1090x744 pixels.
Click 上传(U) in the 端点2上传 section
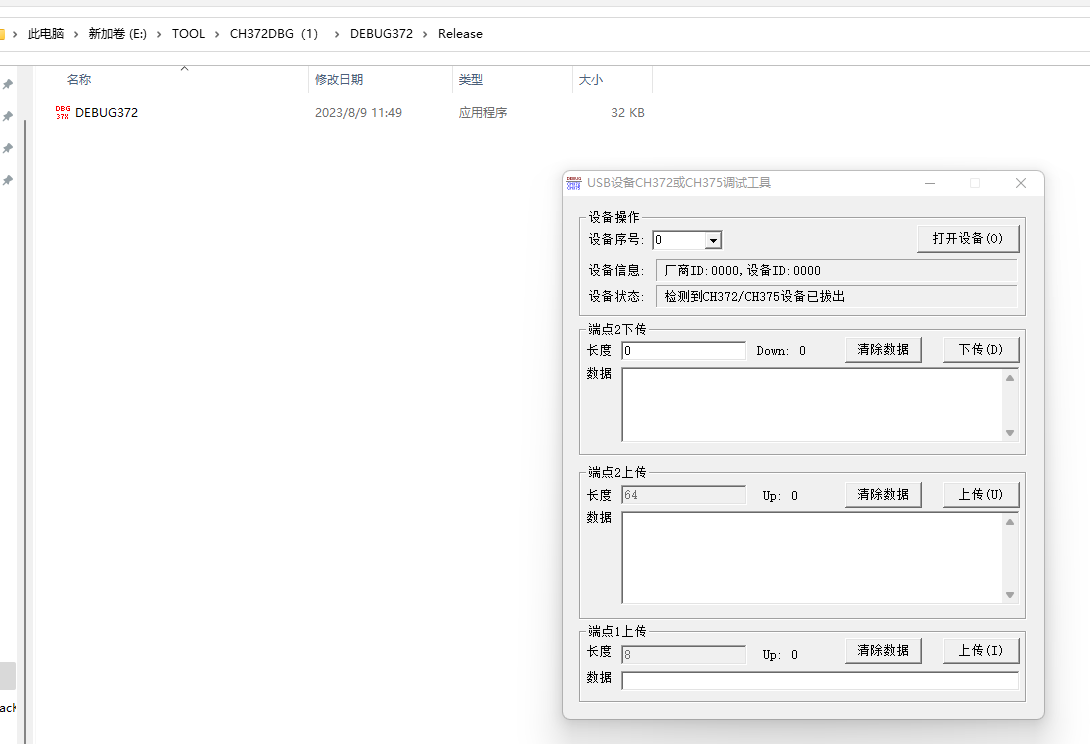(x=981, y=494)
